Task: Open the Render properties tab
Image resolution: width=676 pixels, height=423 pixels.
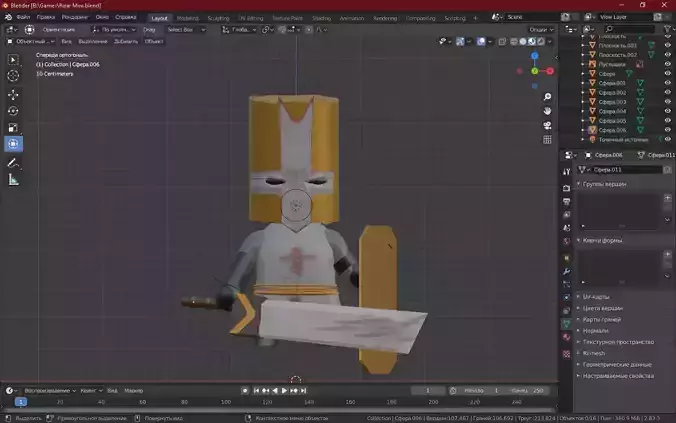Action: (x=566, y=188)
